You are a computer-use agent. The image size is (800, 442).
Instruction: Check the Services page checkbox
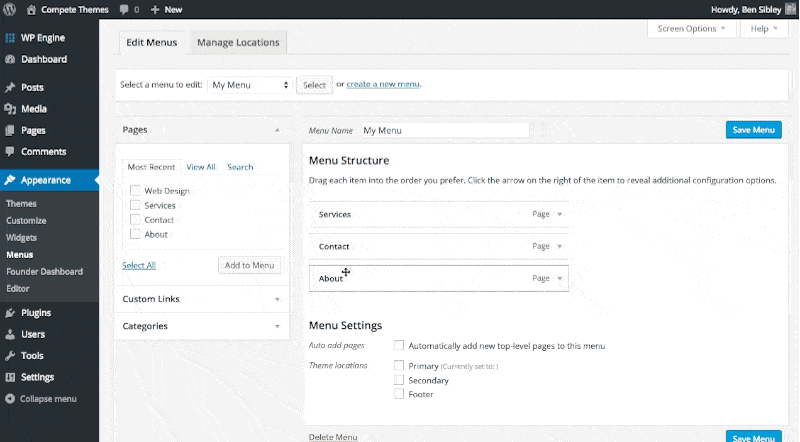(135, 205)
